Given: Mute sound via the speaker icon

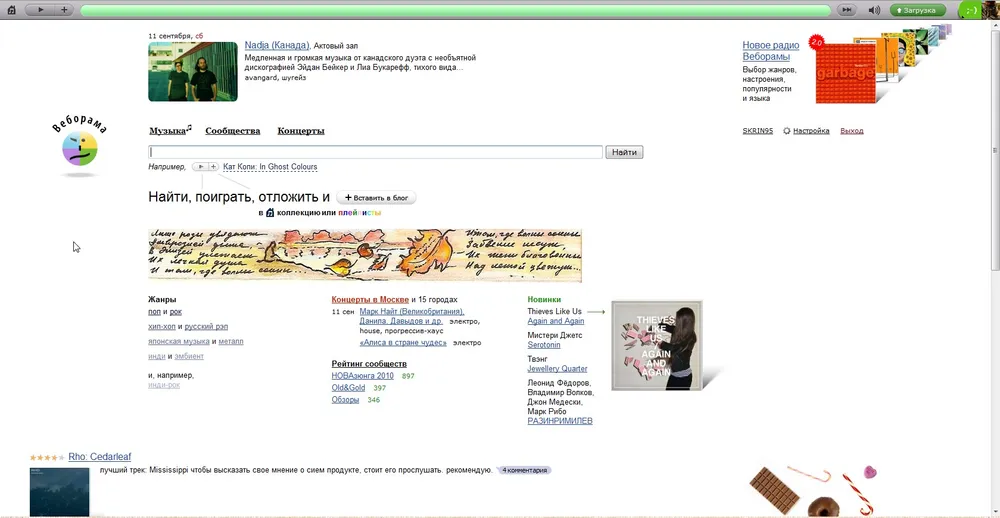Looking at the screenshot, I should (874, 10).
